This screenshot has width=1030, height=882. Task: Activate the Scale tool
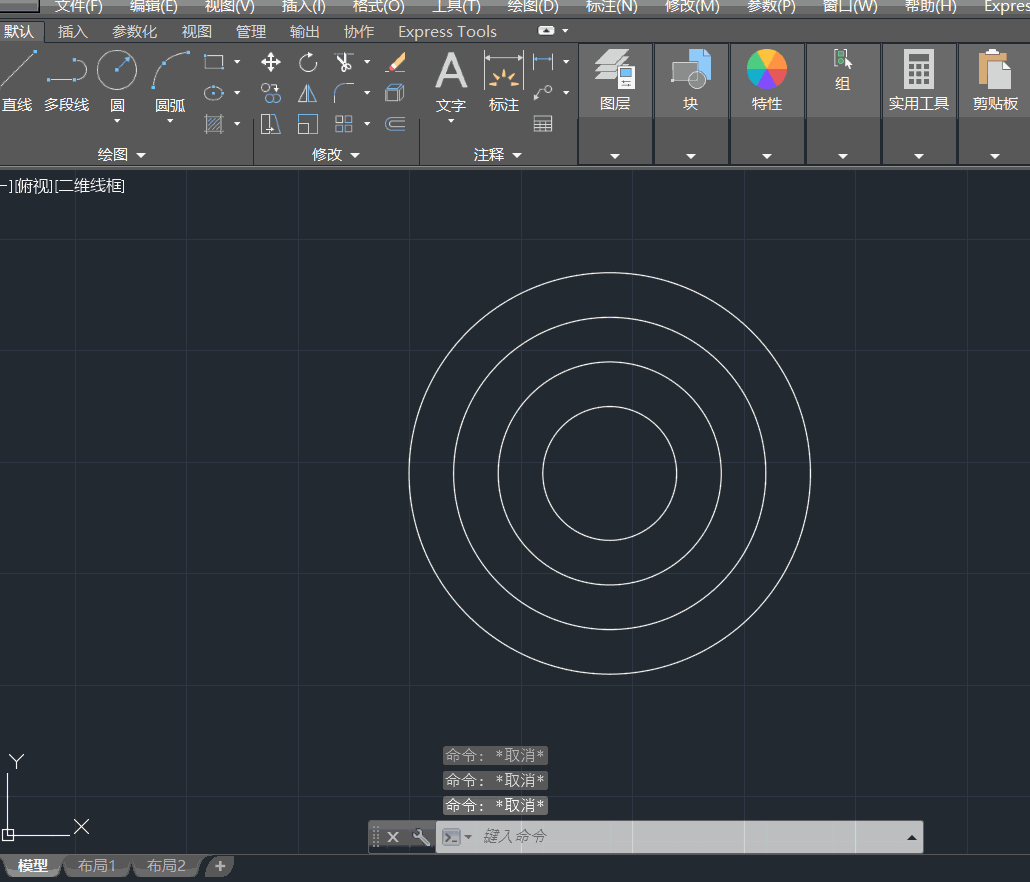click(307, 123)
